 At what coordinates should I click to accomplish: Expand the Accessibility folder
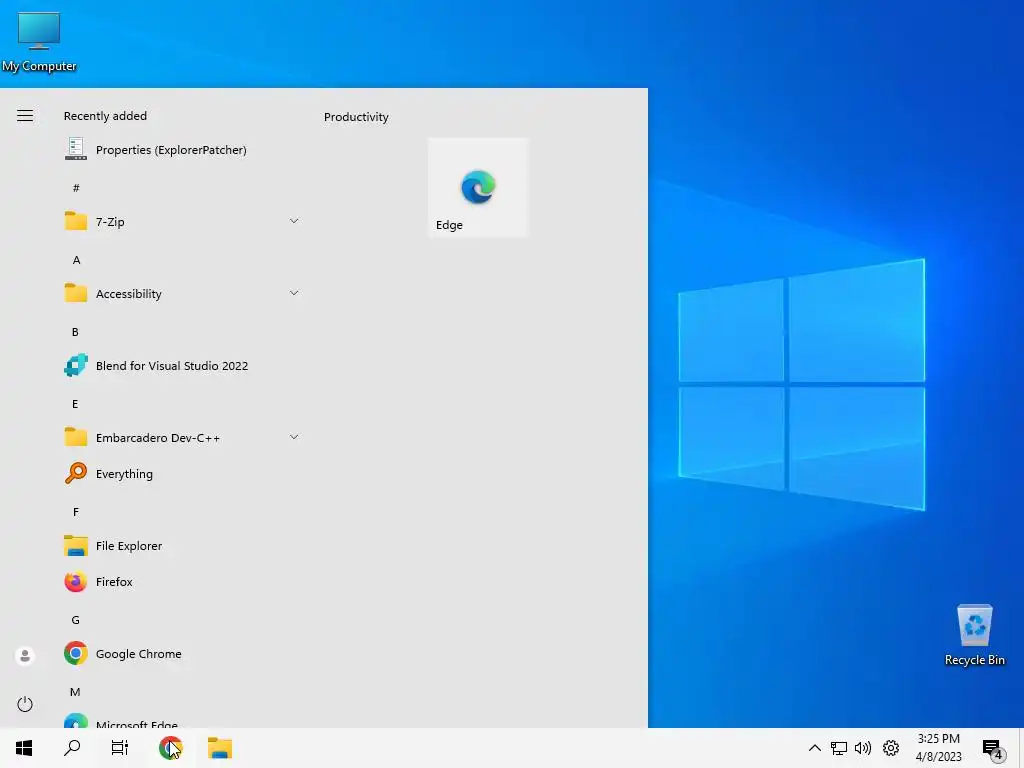183,293
